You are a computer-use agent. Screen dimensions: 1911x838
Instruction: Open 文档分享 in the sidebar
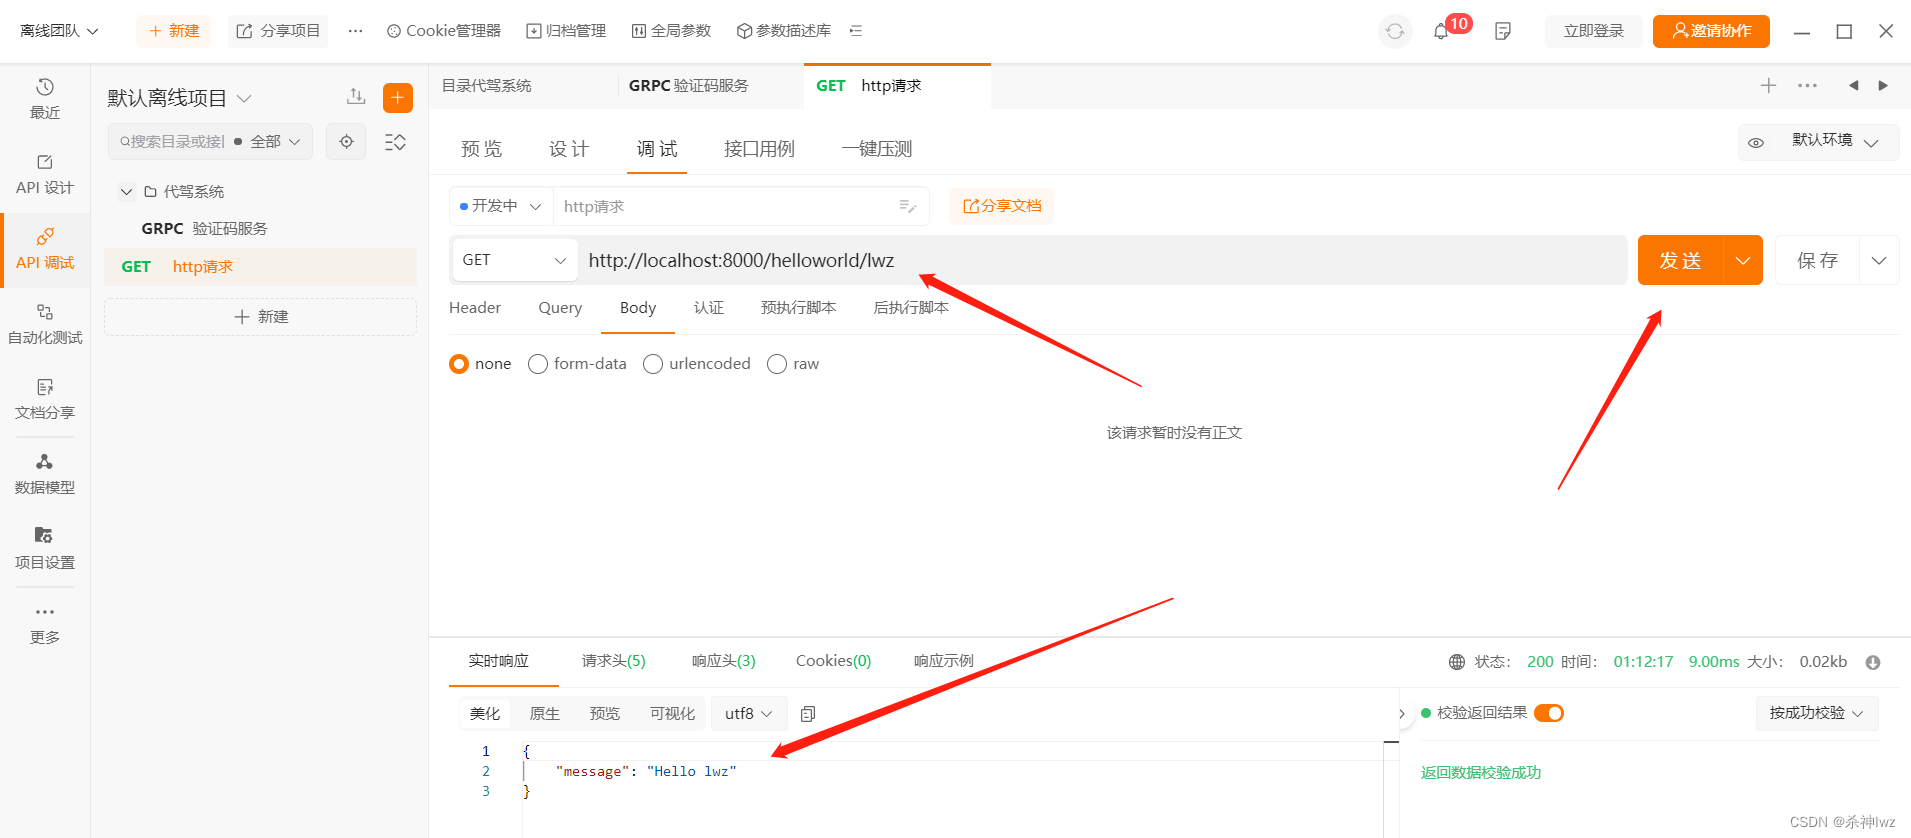tap(45, 399)
